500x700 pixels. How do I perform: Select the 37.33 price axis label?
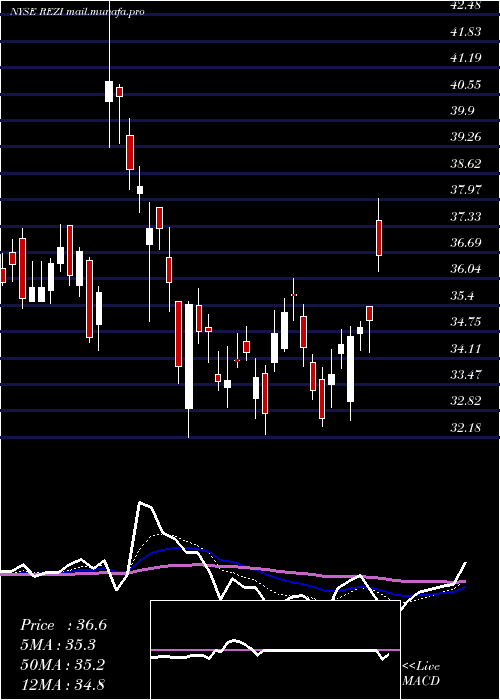466,216
